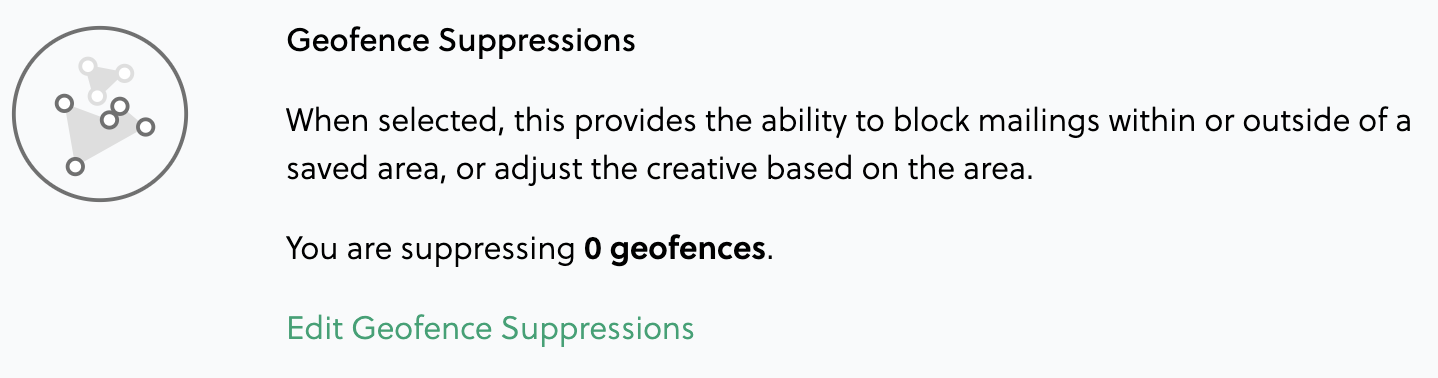This screenshot has height=378, width=1438.
Task: Click the faded top-left node in the icon
Action: point(88,66)
